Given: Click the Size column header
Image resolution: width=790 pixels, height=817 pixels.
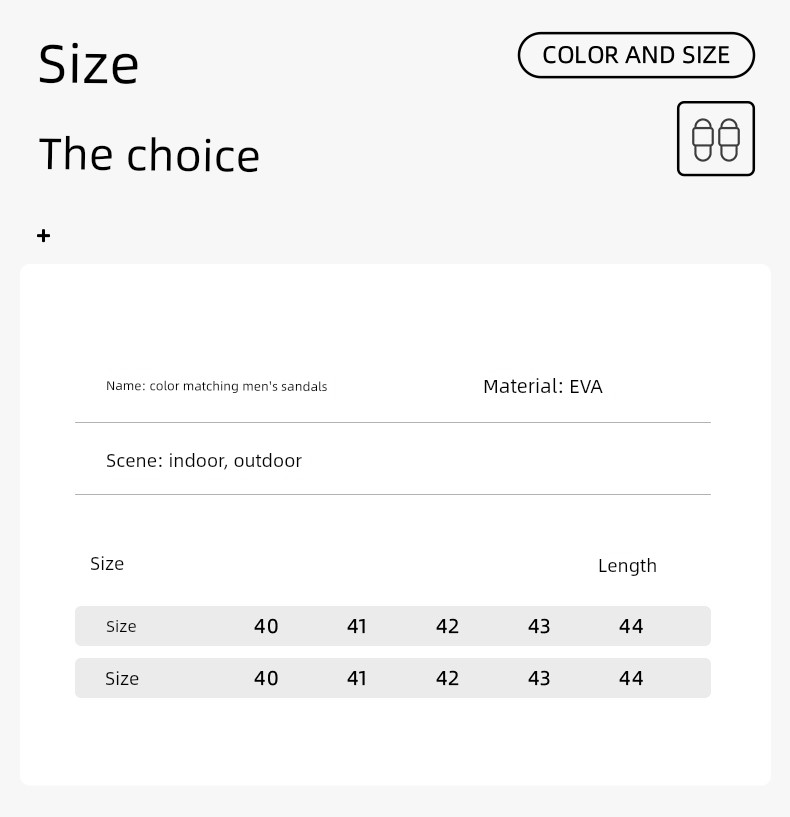Looking at the screenshot, I should pos(107,564).
